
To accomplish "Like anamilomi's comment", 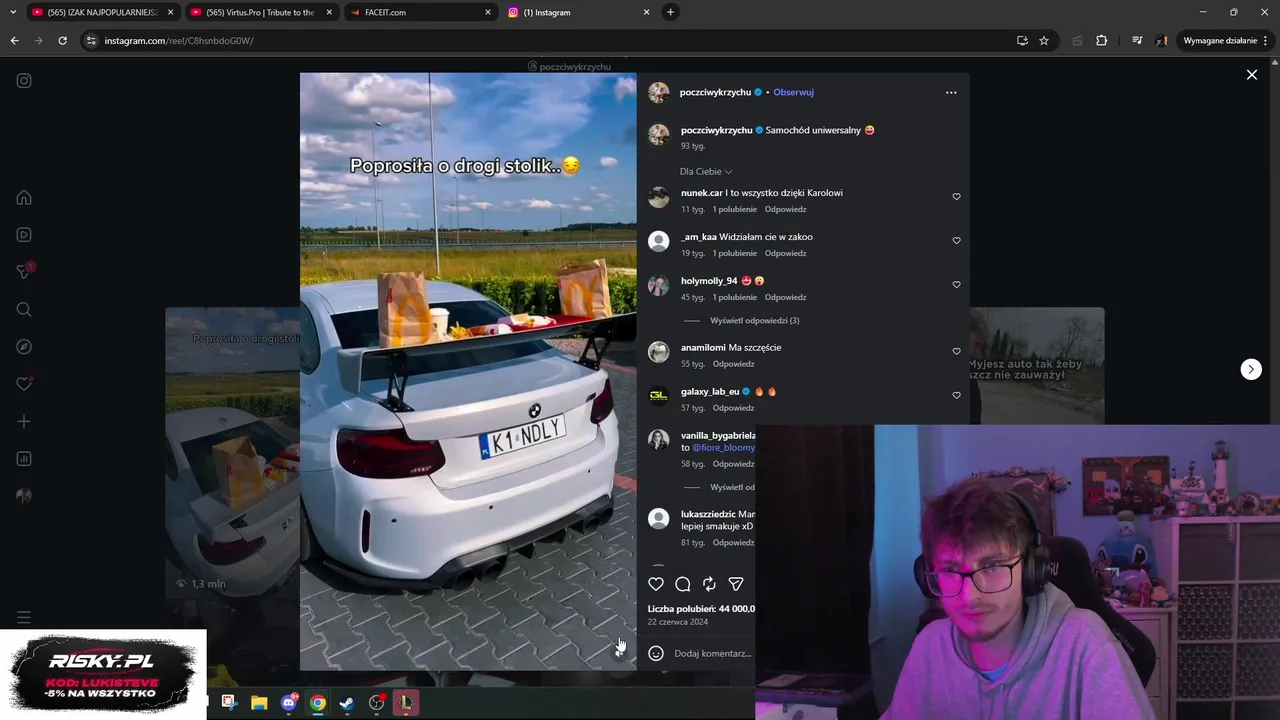I will [x=956, y=351].
